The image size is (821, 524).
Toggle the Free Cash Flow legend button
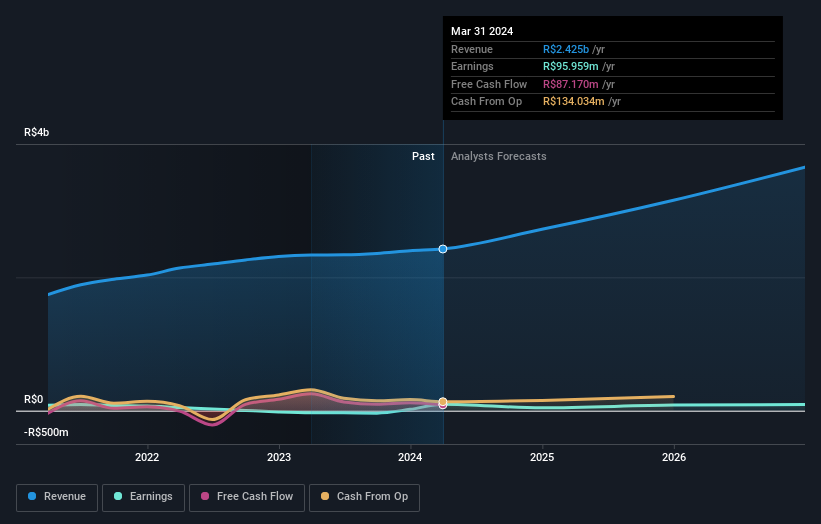pyautogui.click(x=247, y=497)
